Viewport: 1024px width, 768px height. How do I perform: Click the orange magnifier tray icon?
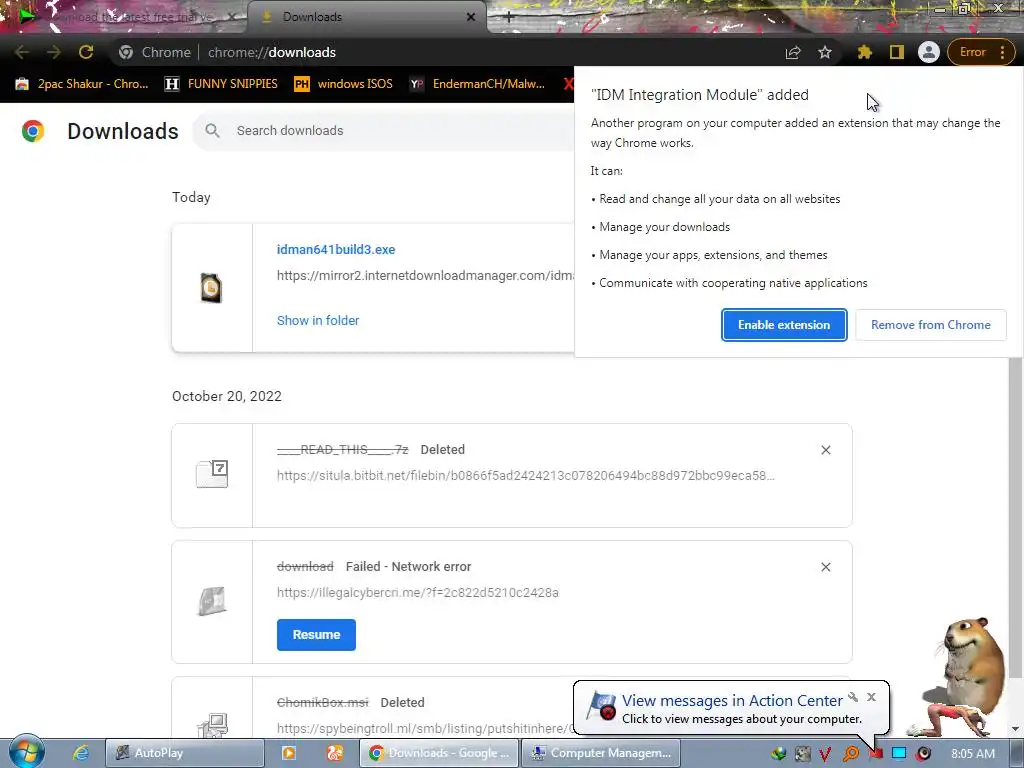point(851,754)
